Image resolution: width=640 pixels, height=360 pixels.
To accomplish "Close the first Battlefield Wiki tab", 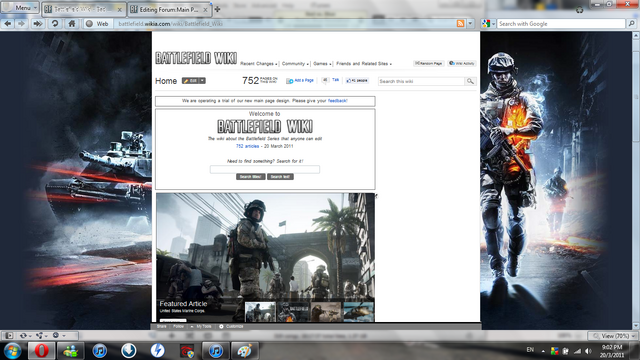I will (x=120, y=10).
